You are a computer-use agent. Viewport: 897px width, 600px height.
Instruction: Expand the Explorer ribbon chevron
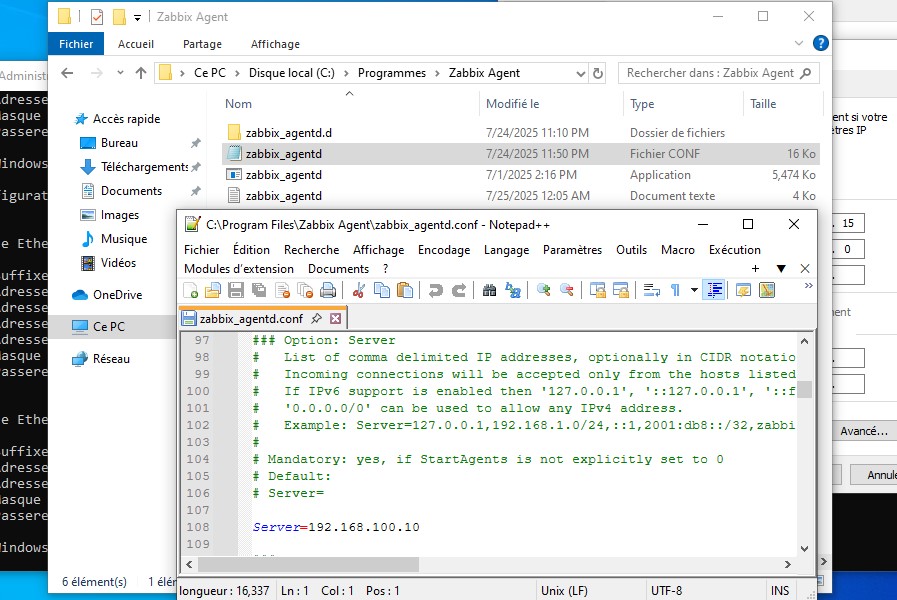pyautogui.click(x=801, y=44)
